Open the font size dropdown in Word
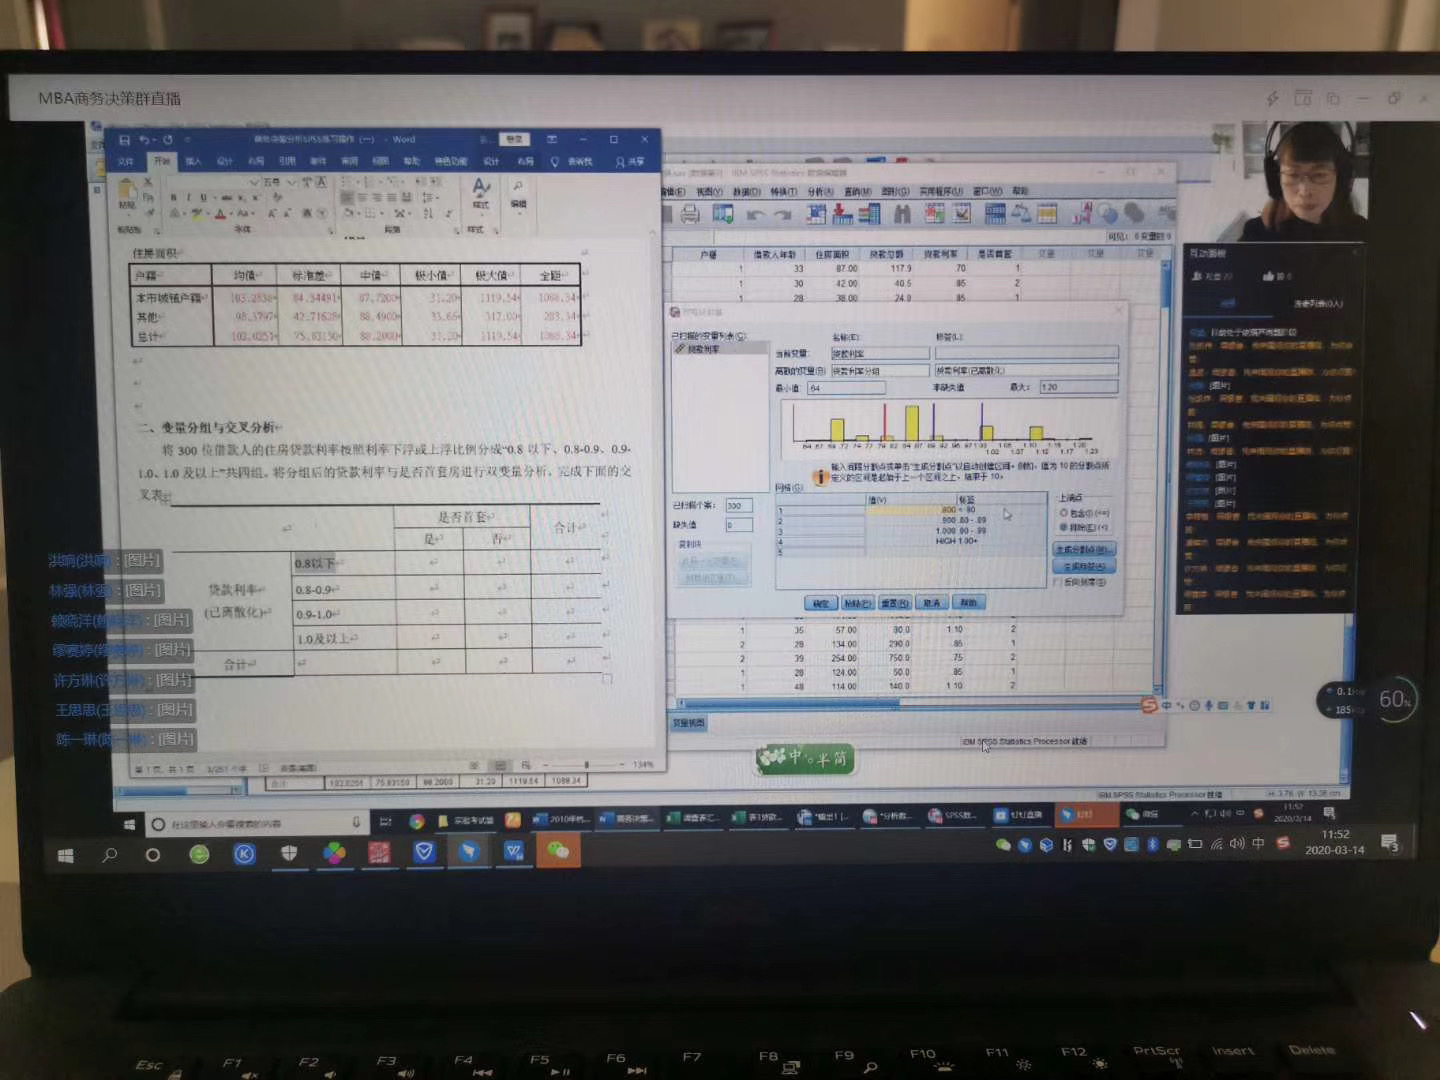1440x1080 pixels. 293,183
